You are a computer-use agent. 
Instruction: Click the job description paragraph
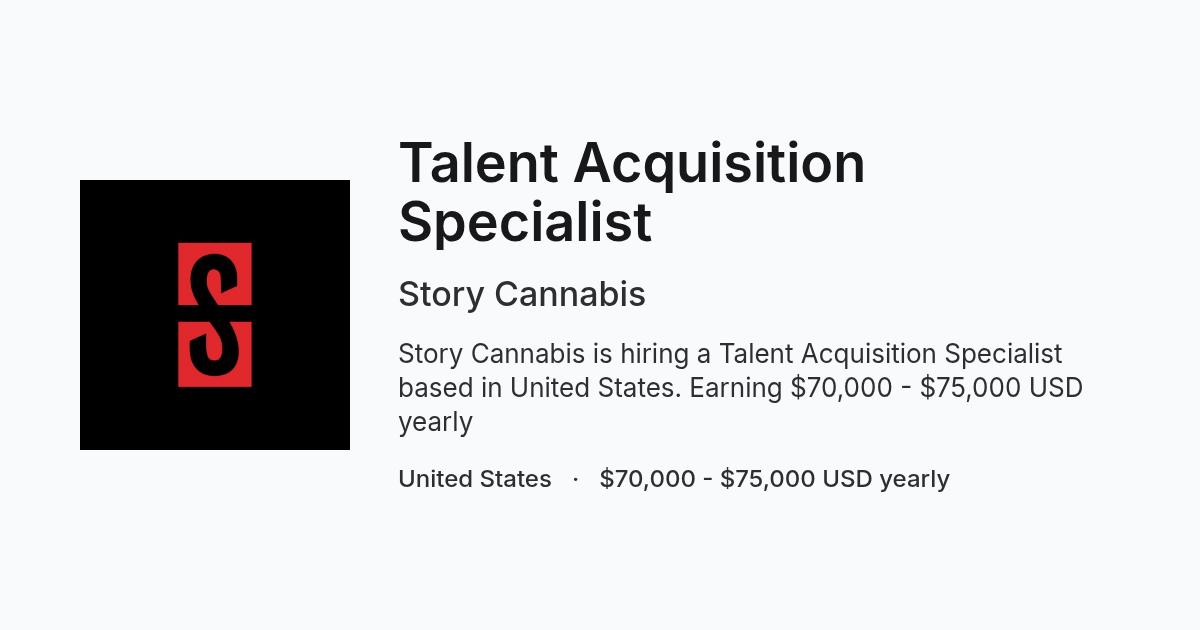[740, 388]
